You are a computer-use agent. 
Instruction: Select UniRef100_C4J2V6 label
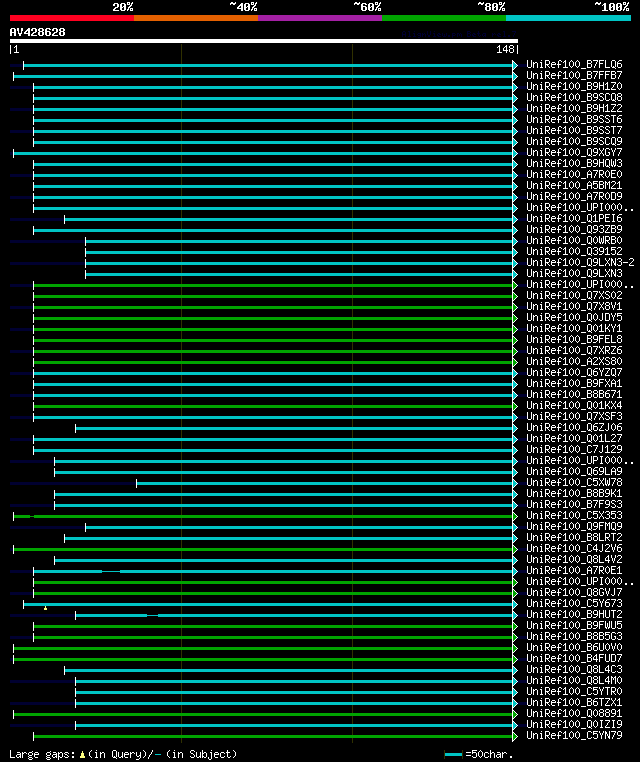tap(574, 549)
